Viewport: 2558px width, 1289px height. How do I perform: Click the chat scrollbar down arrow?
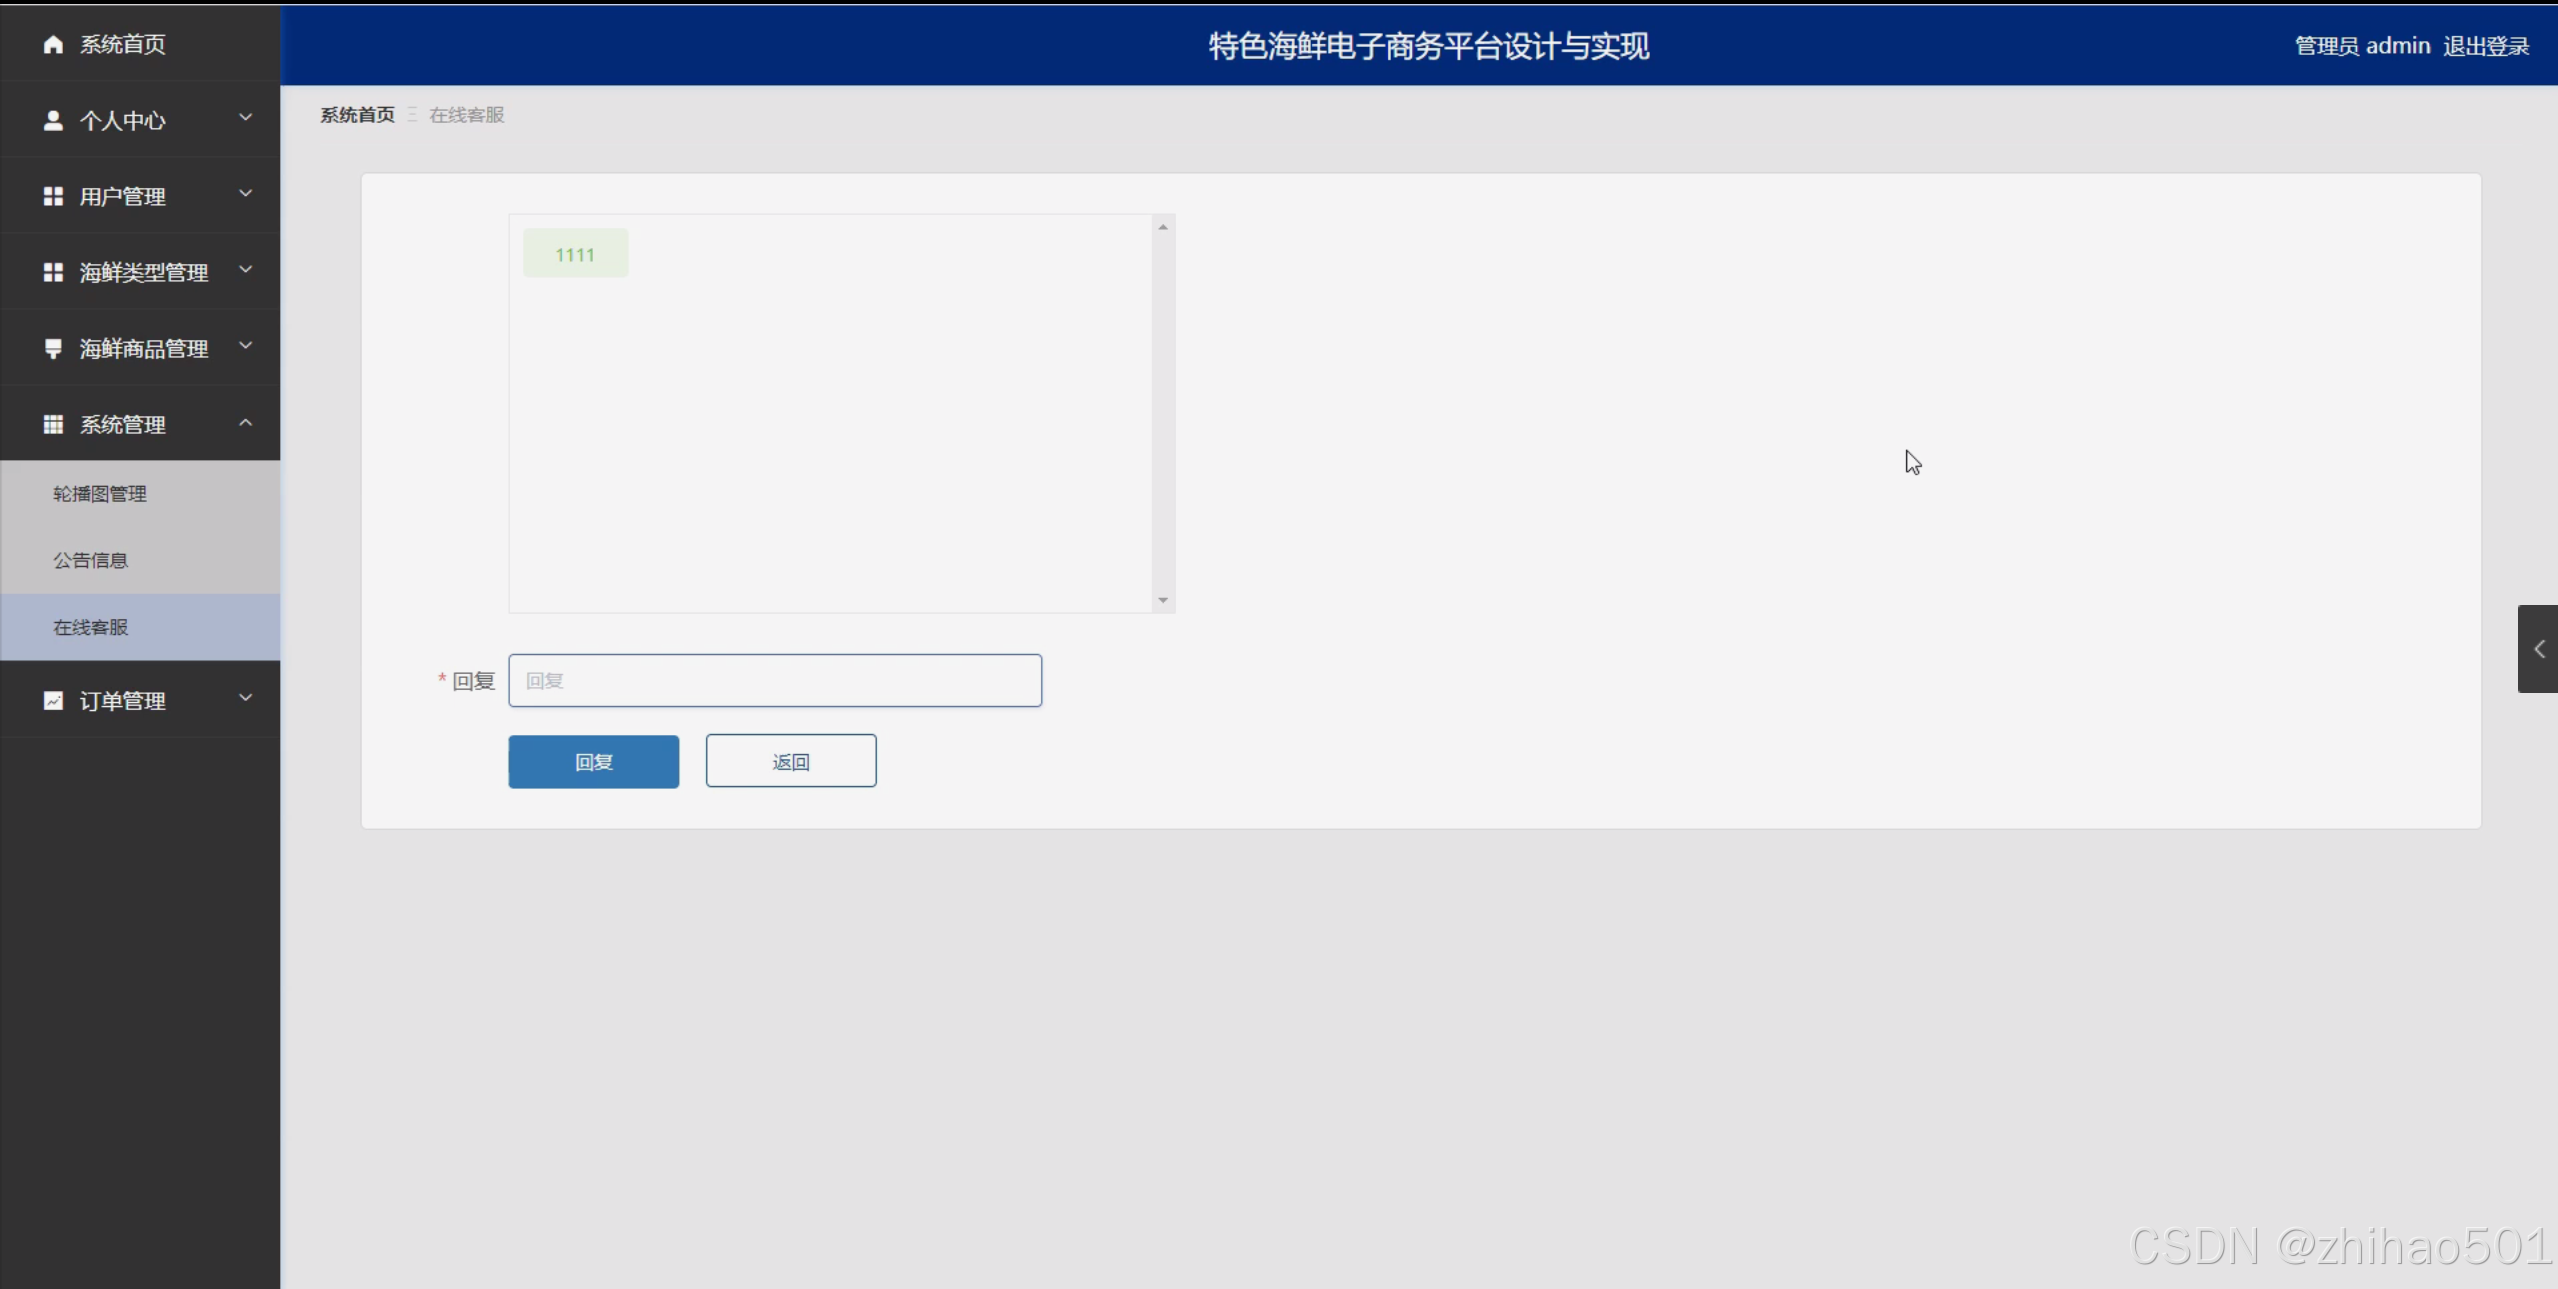click(1163, 601)
